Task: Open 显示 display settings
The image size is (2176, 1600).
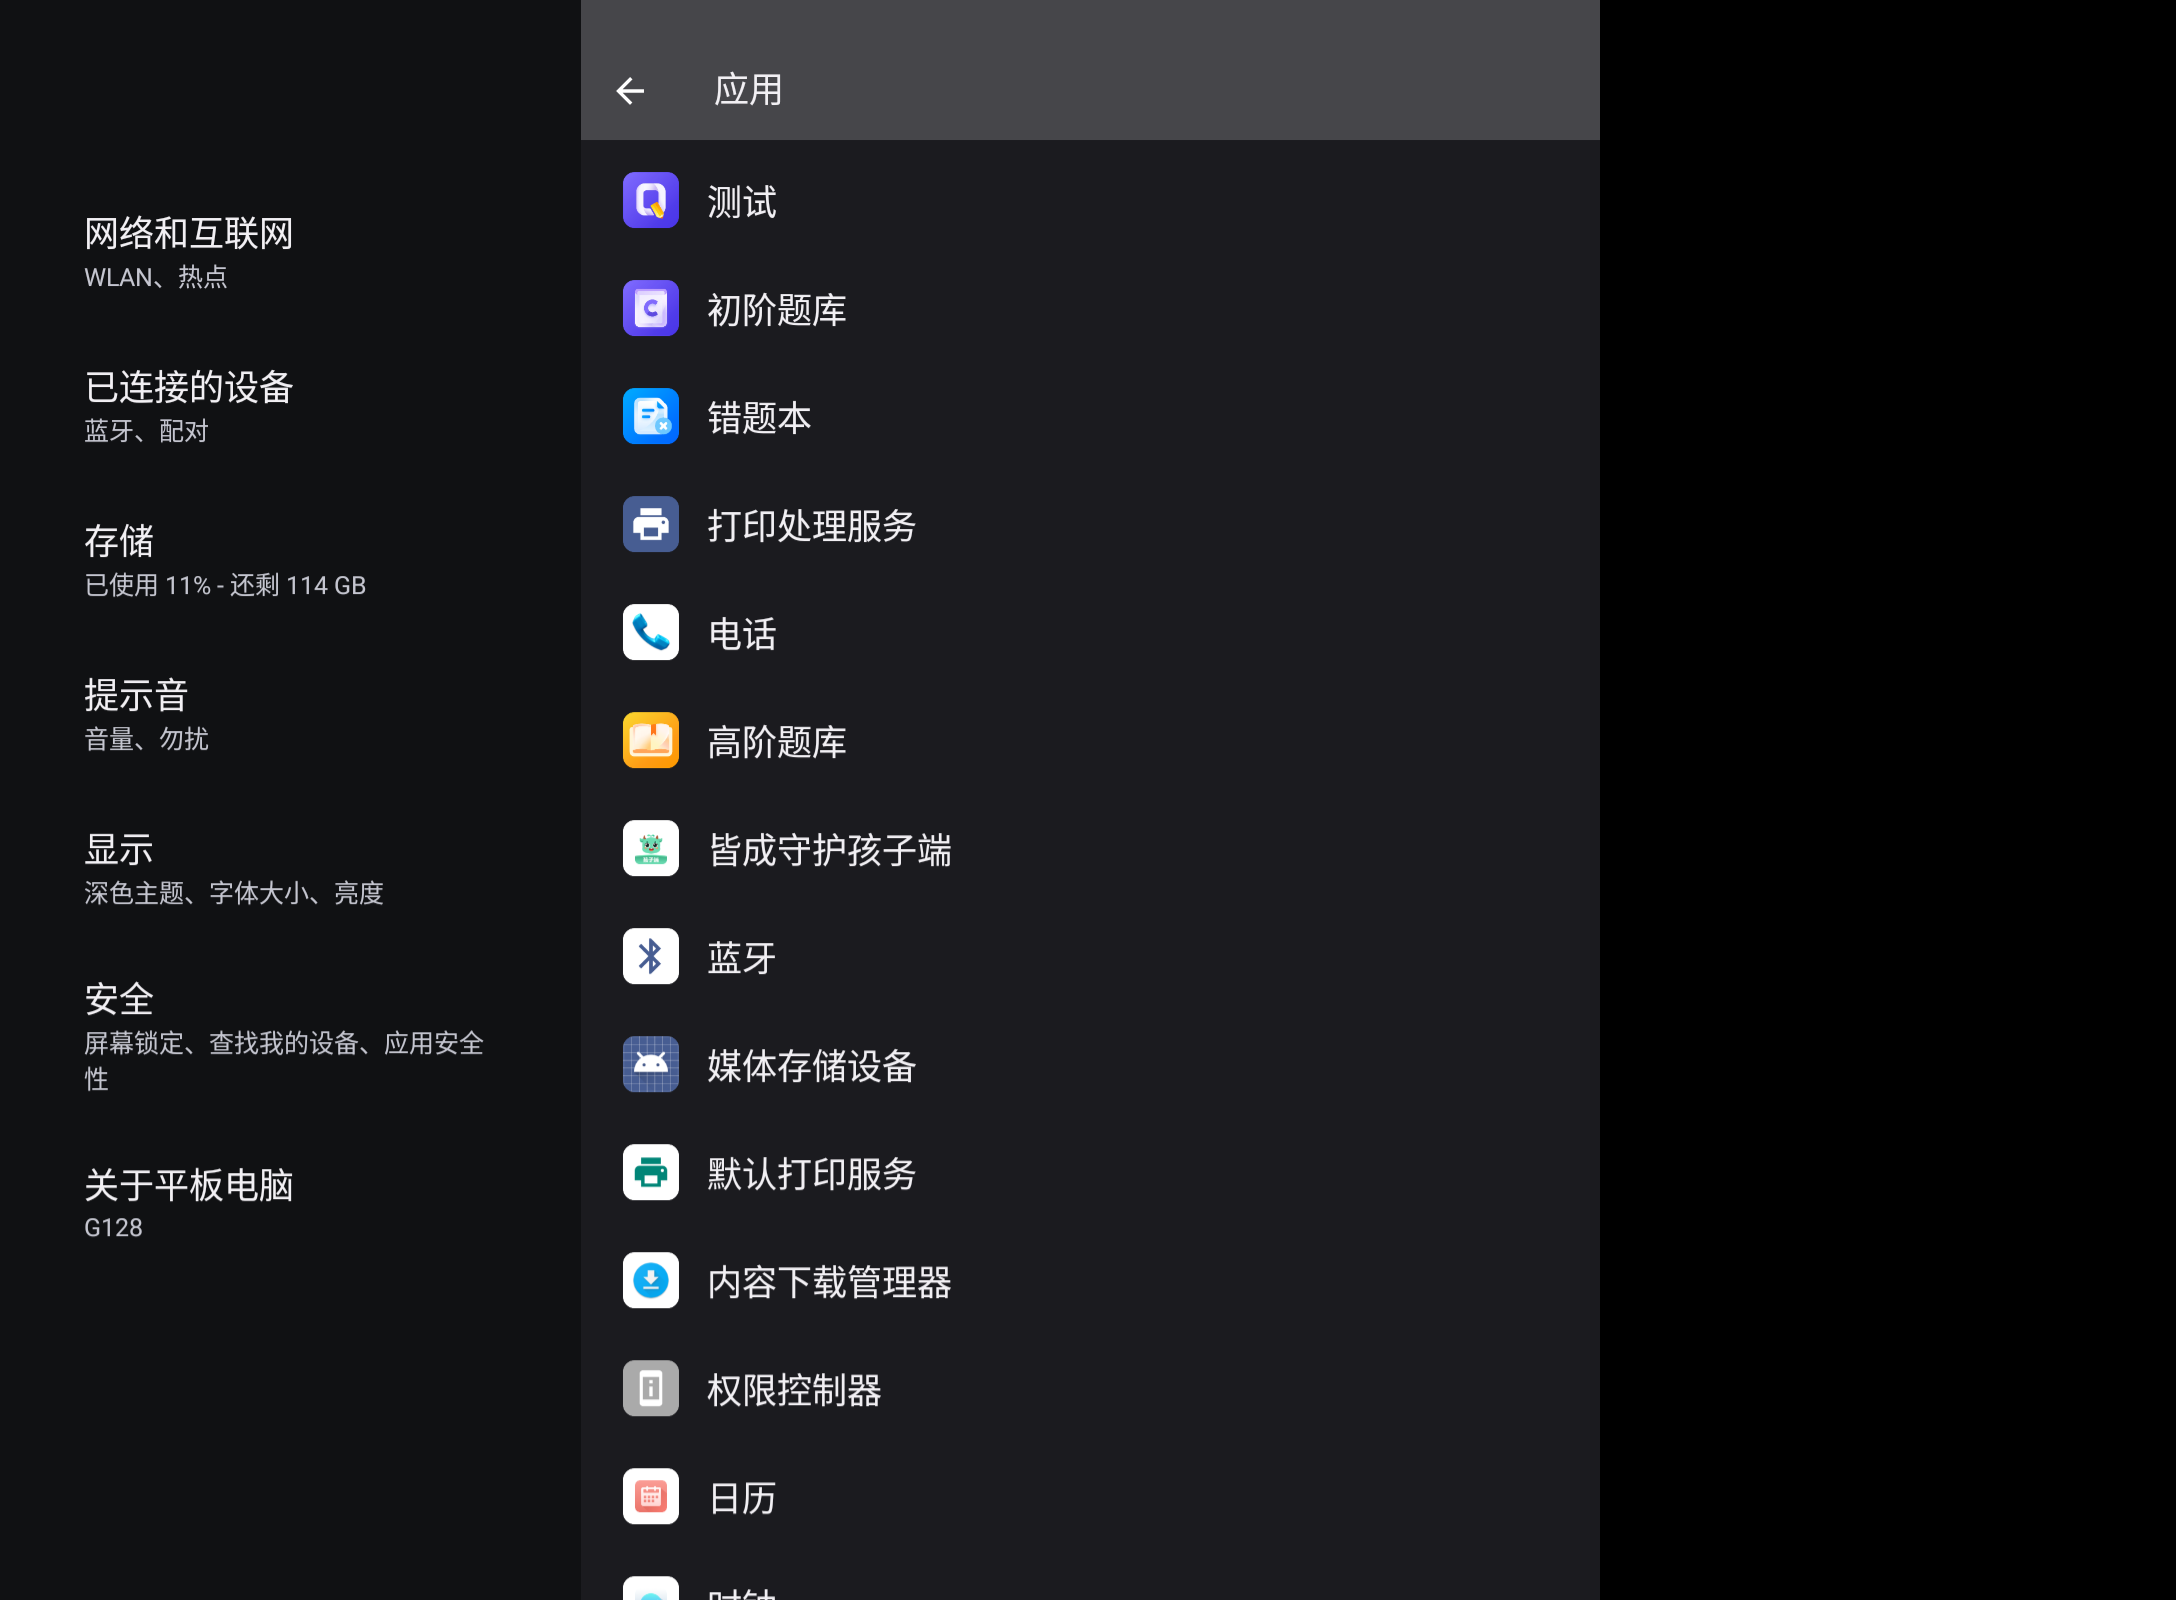Action: pyautogui.click(x=290, y=868)
